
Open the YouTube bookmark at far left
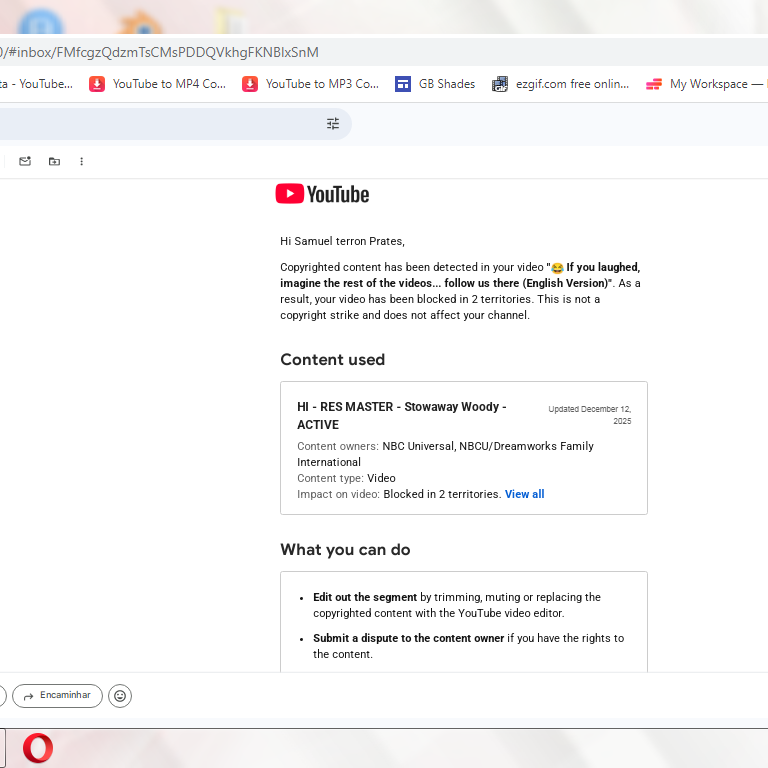[x=36, y=84]
